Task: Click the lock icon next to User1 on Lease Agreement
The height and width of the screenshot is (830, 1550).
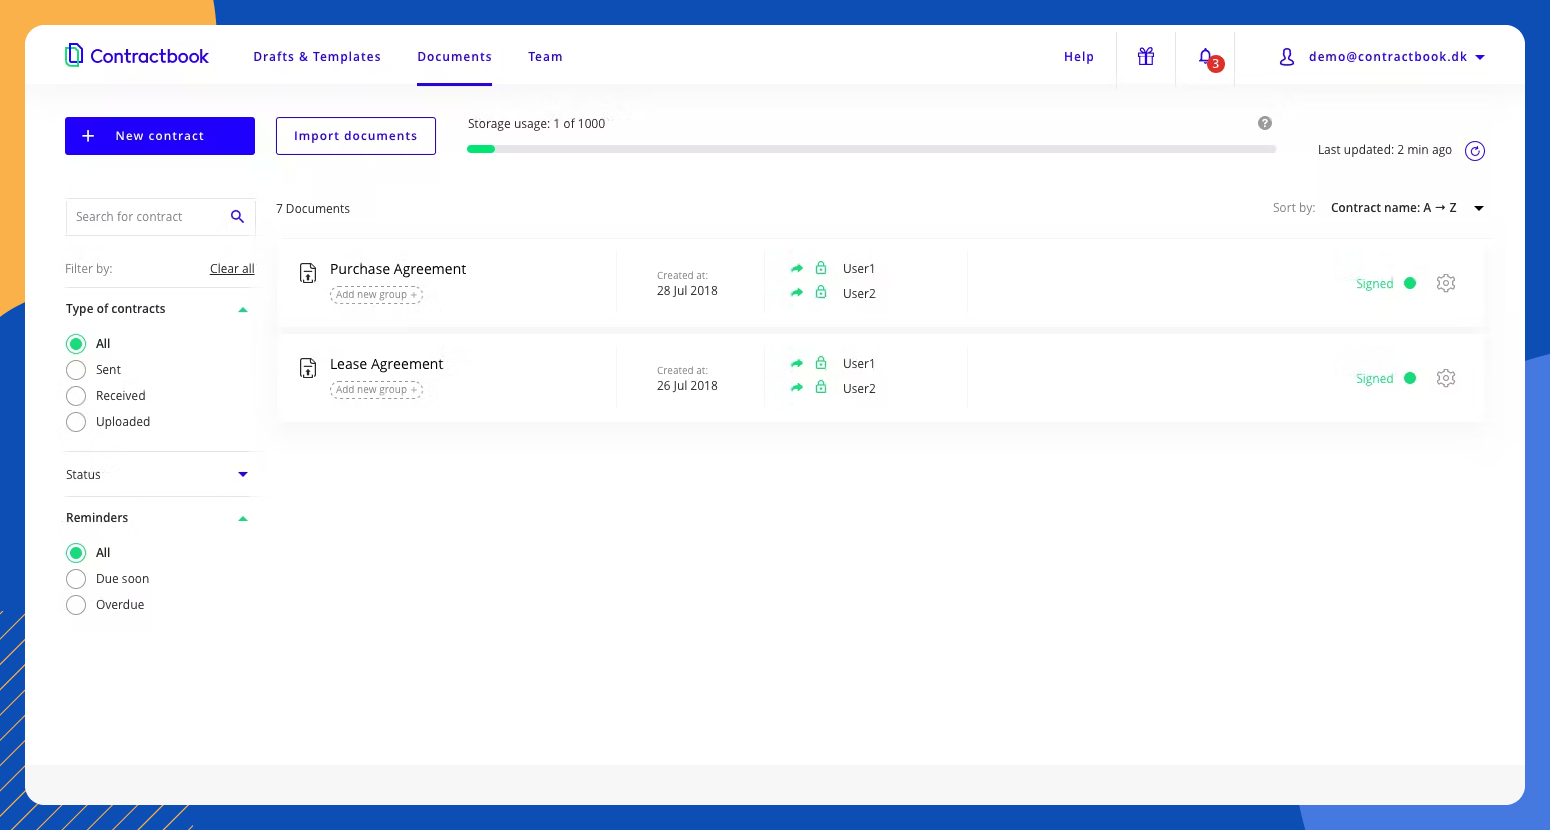Action: (819, 363)
